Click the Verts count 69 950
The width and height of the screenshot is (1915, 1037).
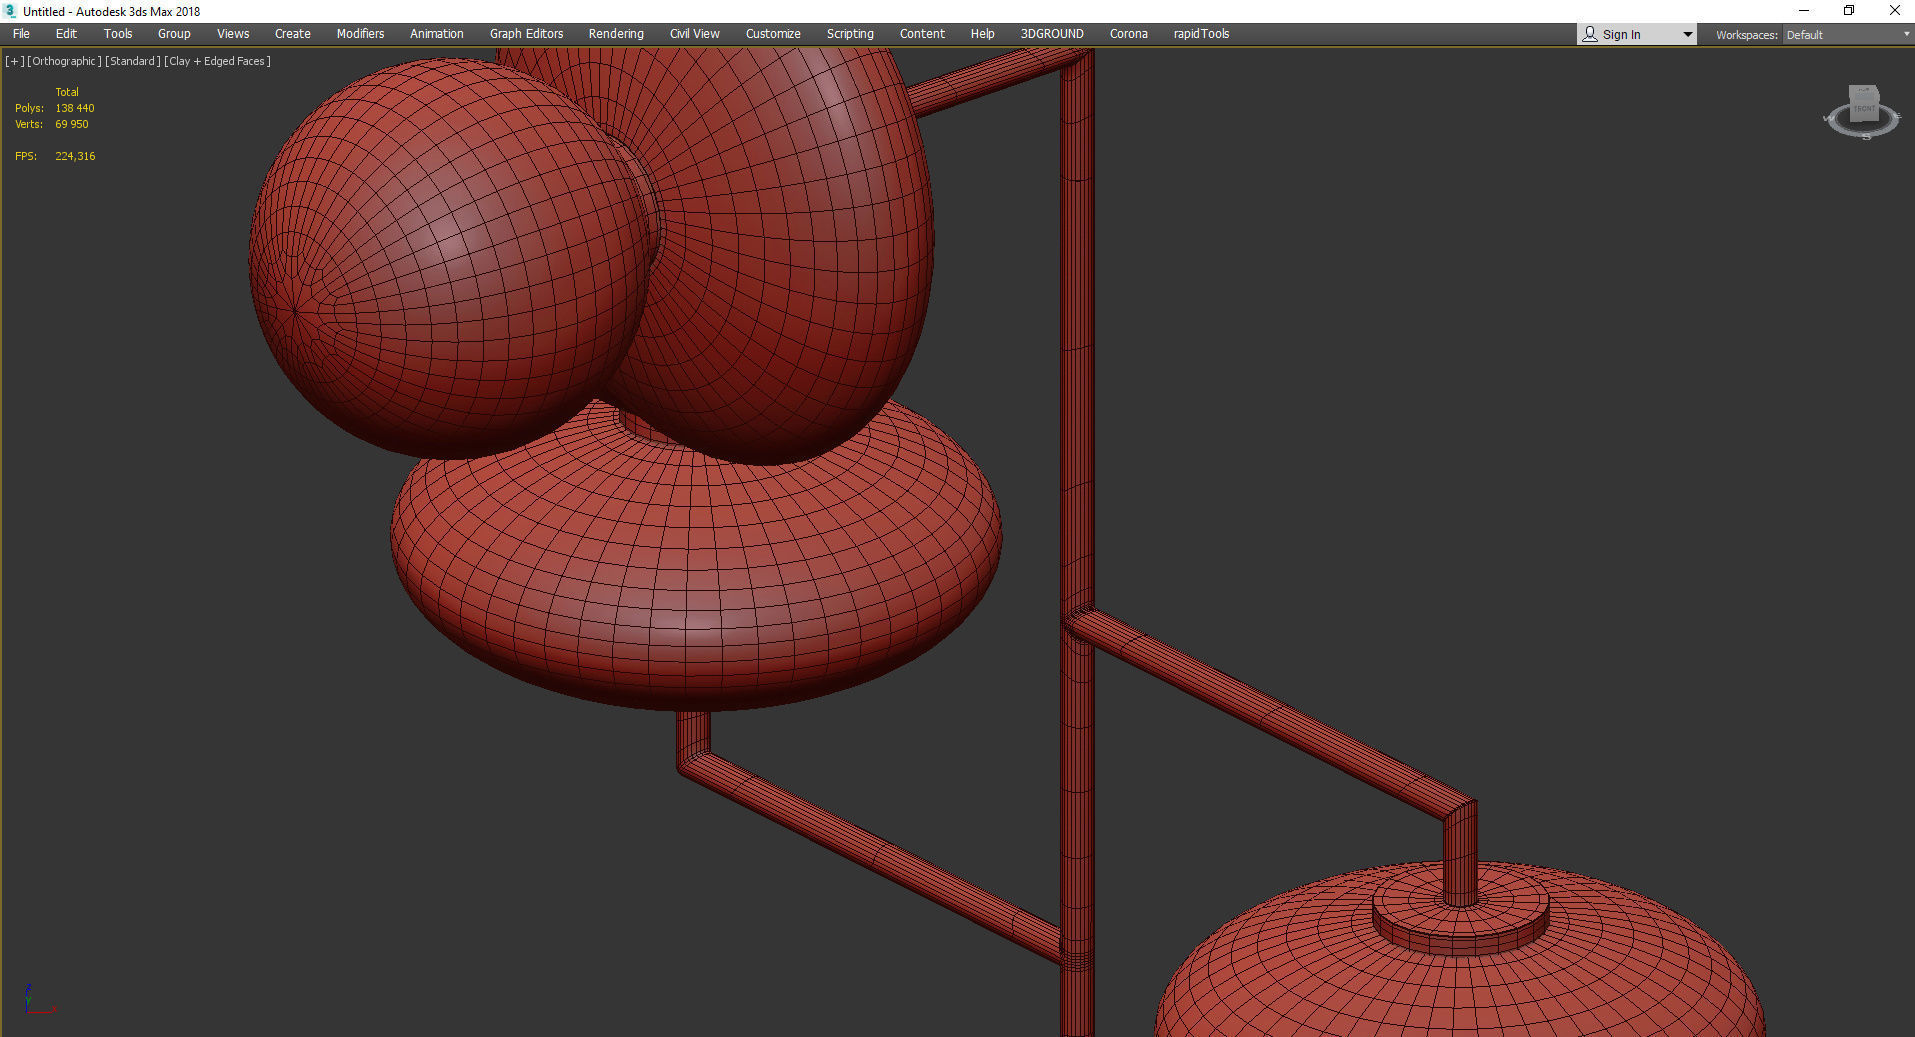72,124
